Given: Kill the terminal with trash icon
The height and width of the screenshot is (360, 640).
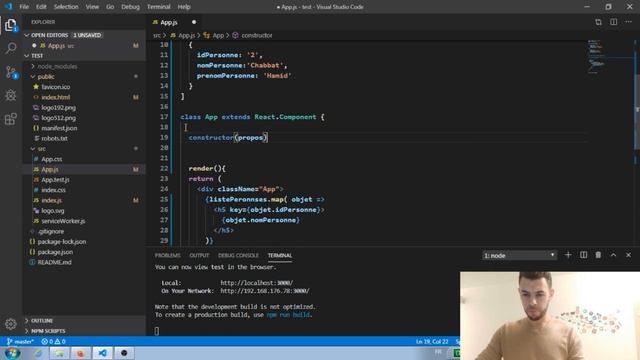Looking at the screenshot, I should click(x=598, y=255).
